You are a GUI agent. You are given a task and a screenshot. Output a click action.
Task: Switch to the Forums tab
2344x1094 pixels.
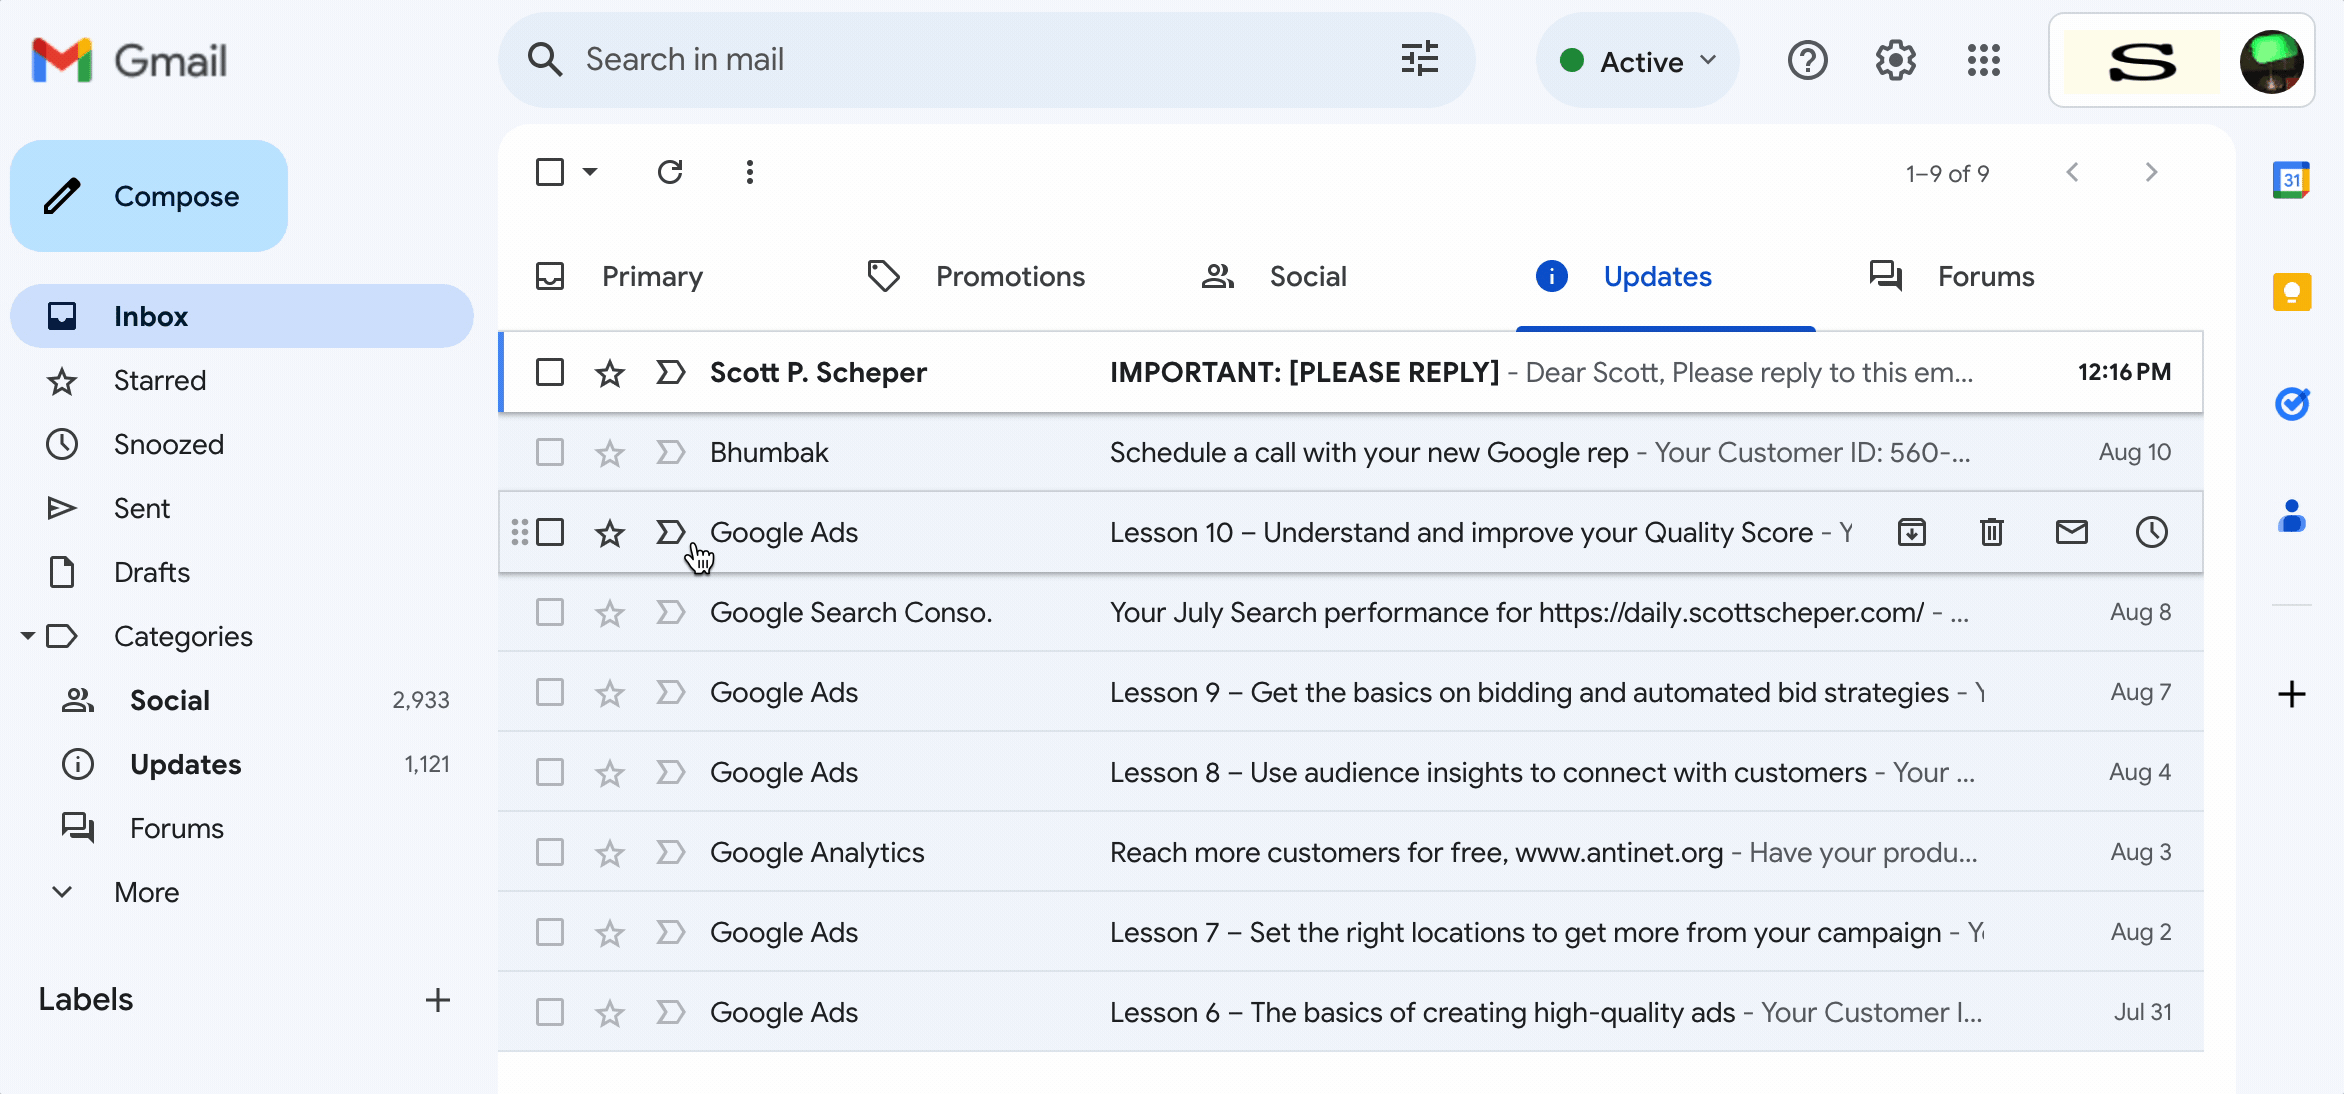pos(1985,276)
